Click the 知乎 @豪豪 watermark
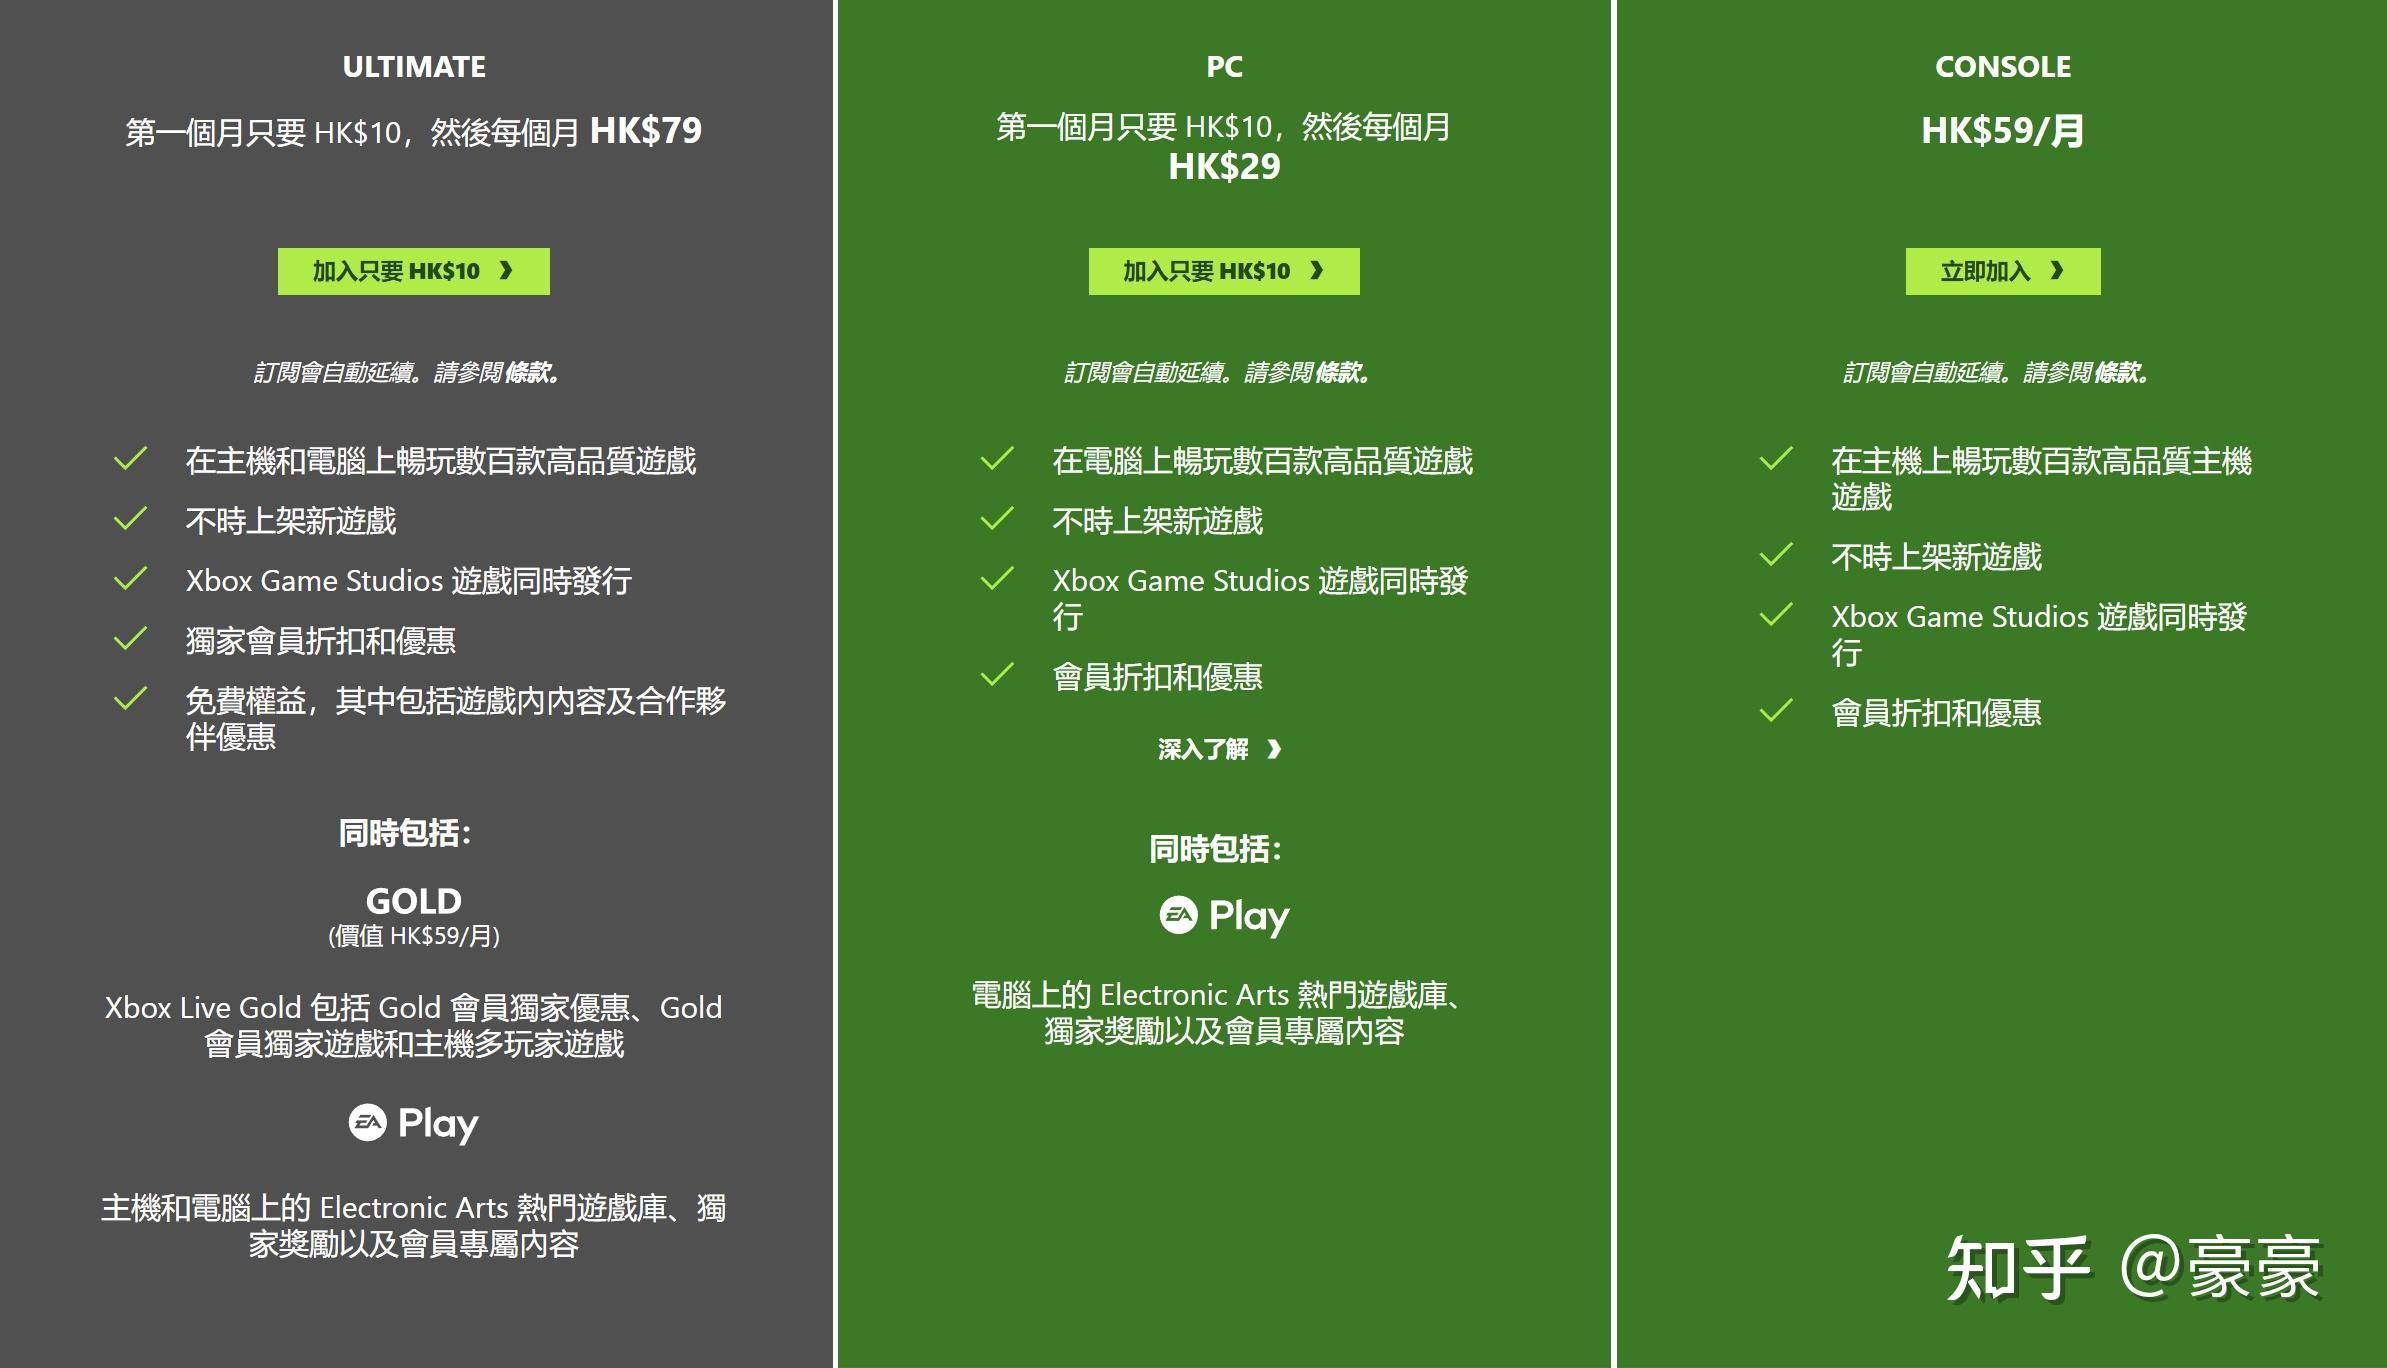Screen dimensions: 2387x1368 click(2133, 1268)
